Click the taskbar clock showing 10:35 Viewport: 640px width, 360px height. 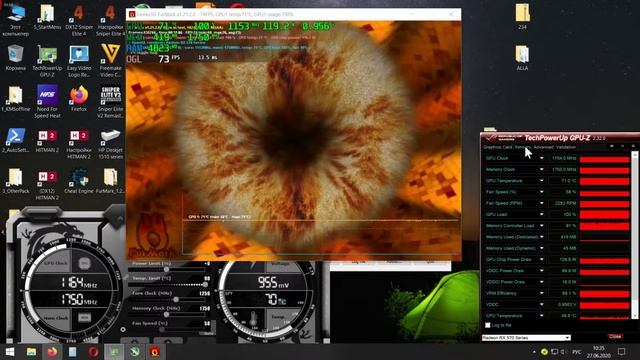pos(599,351)
